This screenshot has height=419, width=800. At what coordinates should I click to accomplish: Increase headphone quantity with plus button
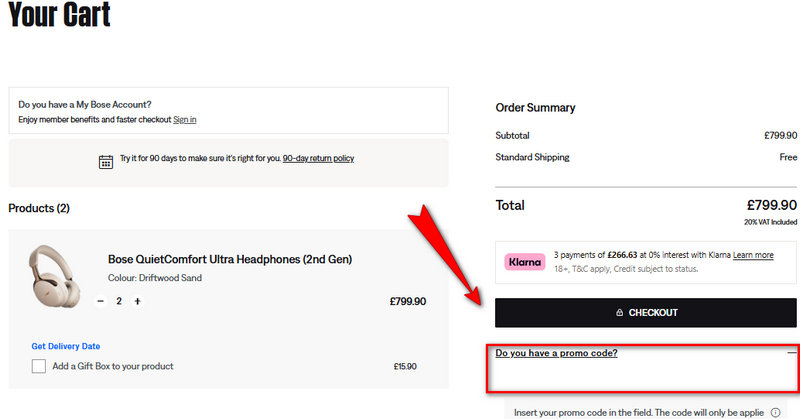[137, 301]
